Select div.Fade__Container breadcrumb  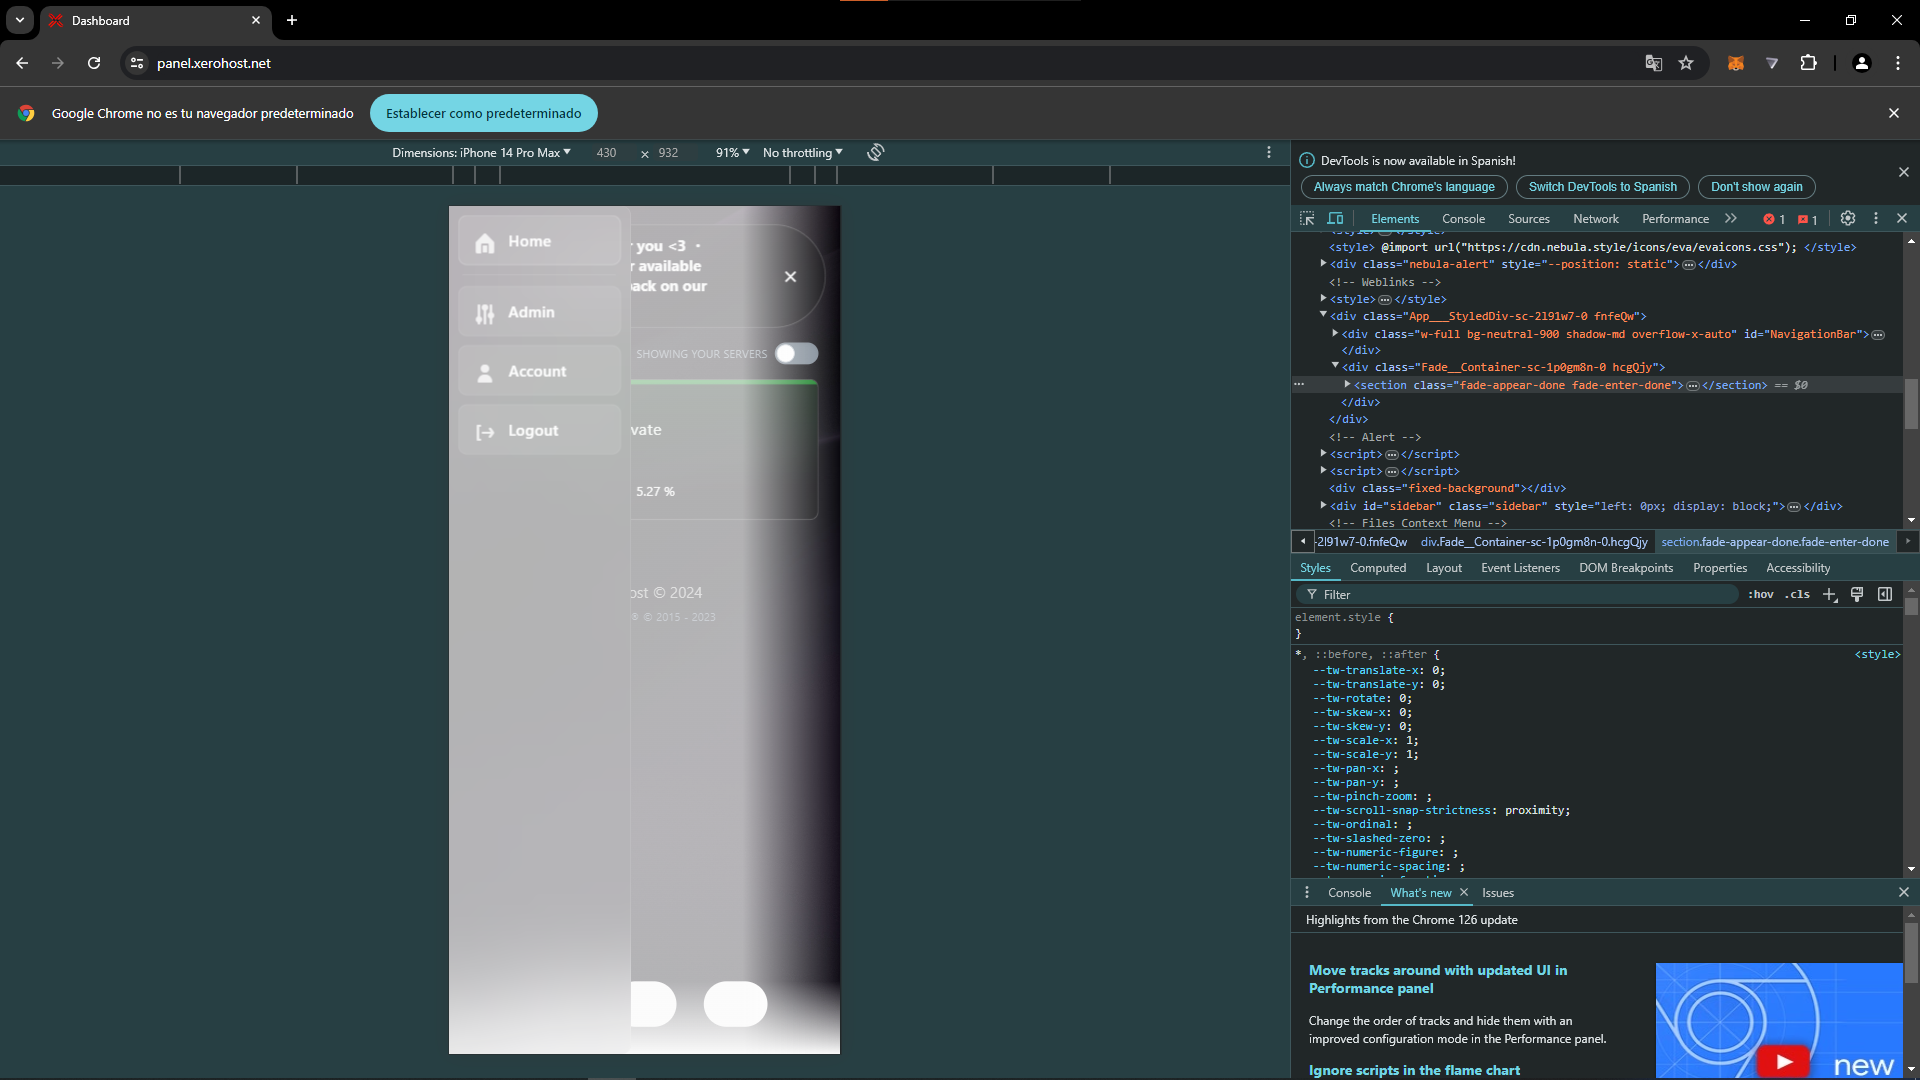(1534, 542)
